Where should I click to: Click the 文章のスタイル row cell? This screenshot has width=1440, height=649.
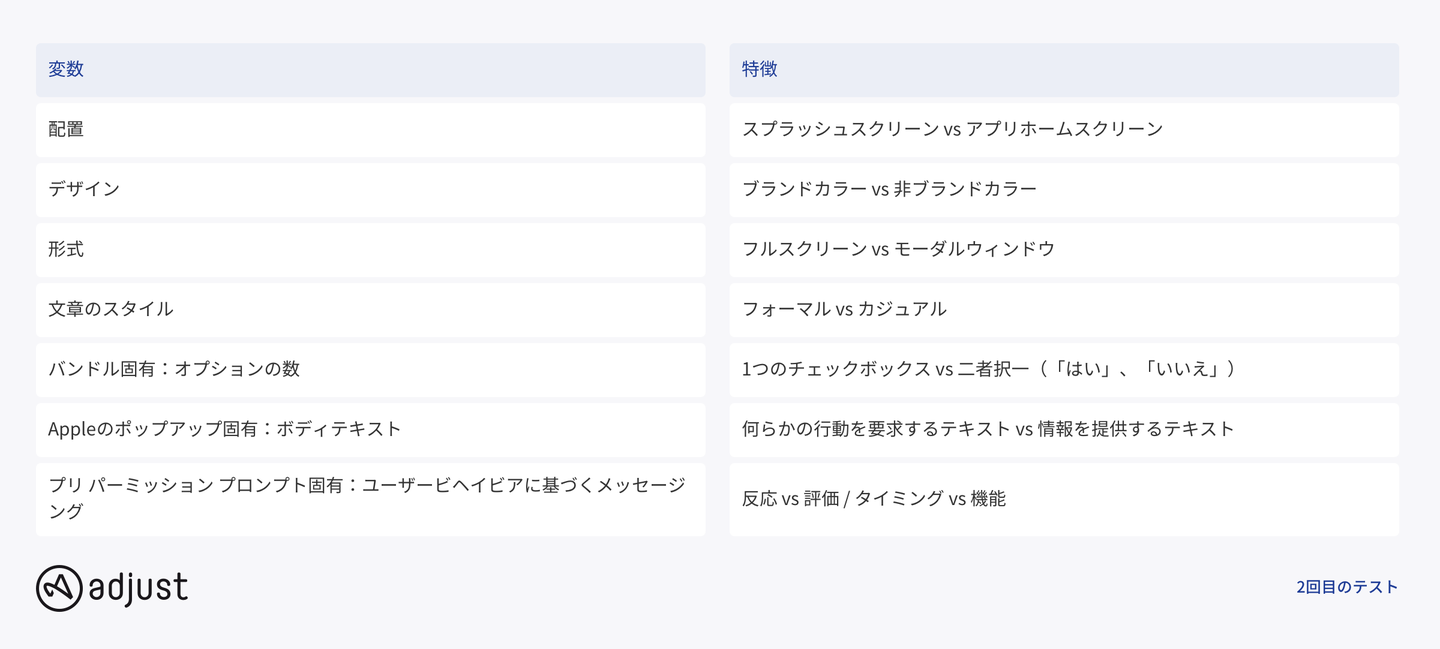(370, 309)
